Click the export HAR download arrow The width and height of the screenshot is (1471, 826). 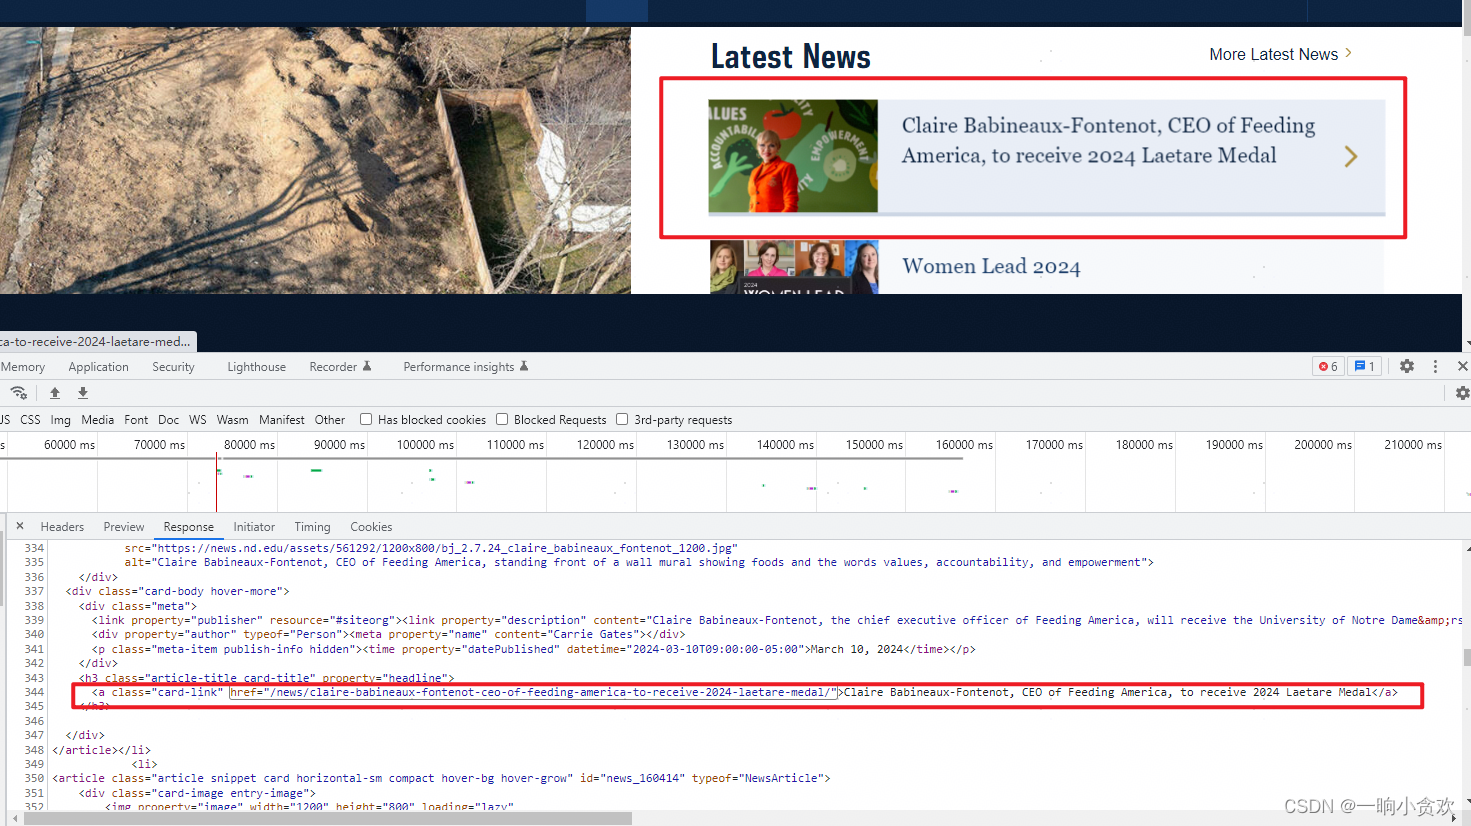pyautogui.click(x=83, y=393)
